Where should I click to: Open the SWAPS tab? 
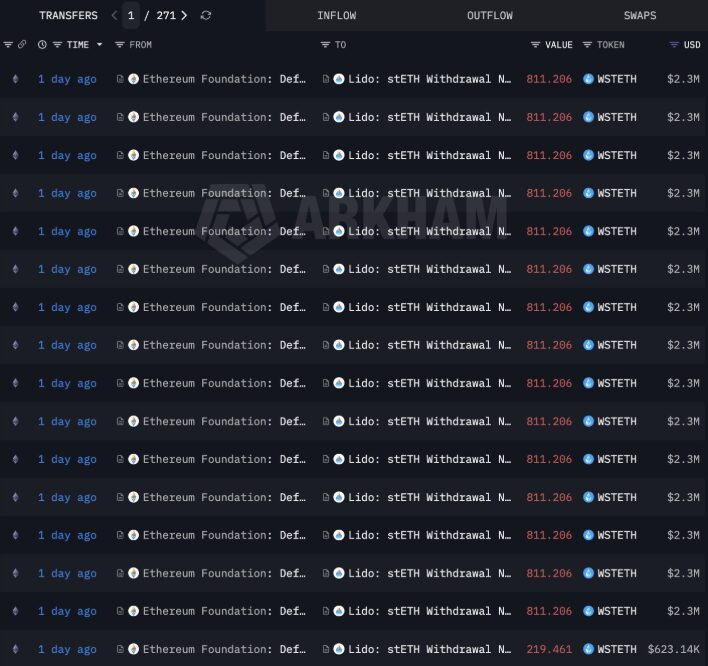640,15
